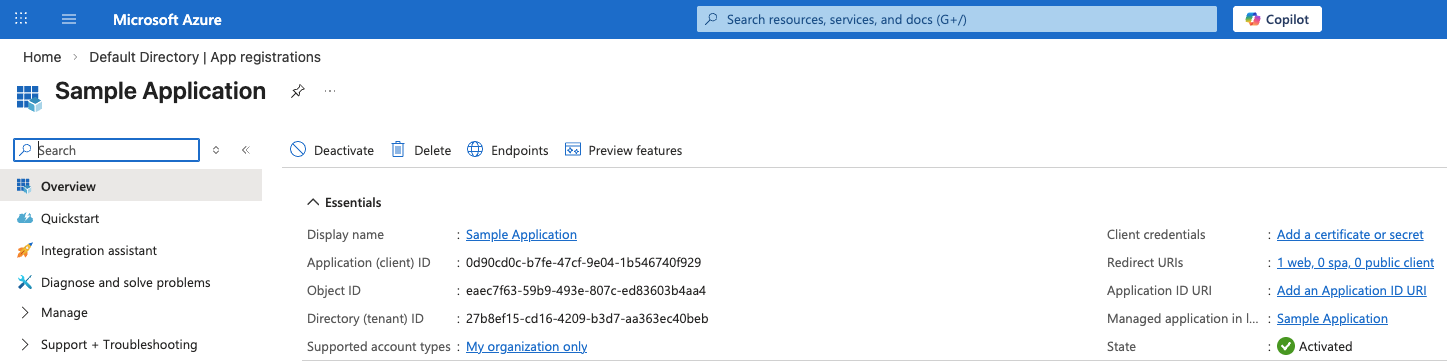
Task: Collapse the Essentials section
Action: [345, 202]
